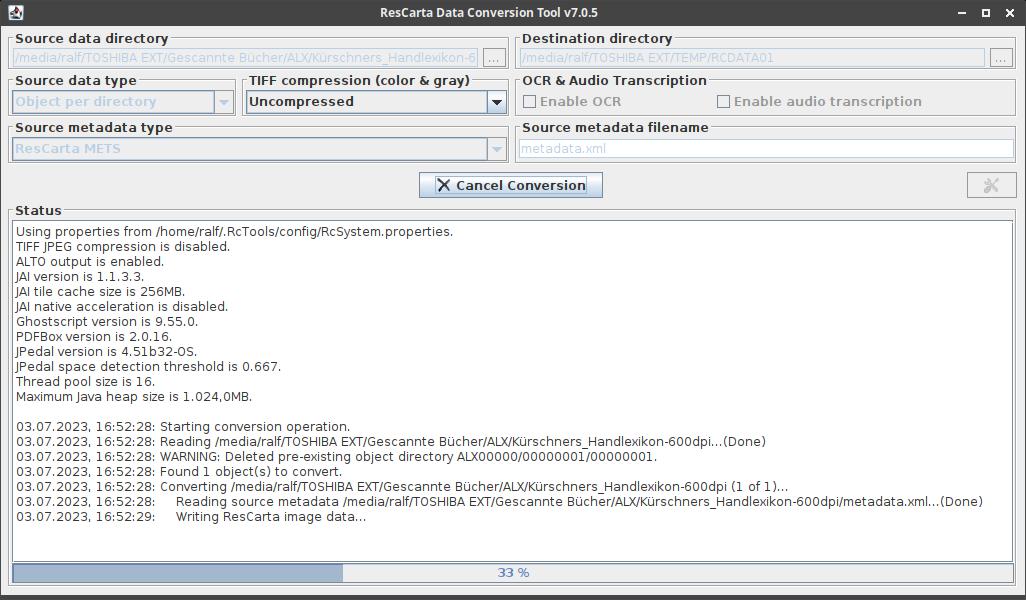Minimize the ResCarta window

[x=962, y=12]
